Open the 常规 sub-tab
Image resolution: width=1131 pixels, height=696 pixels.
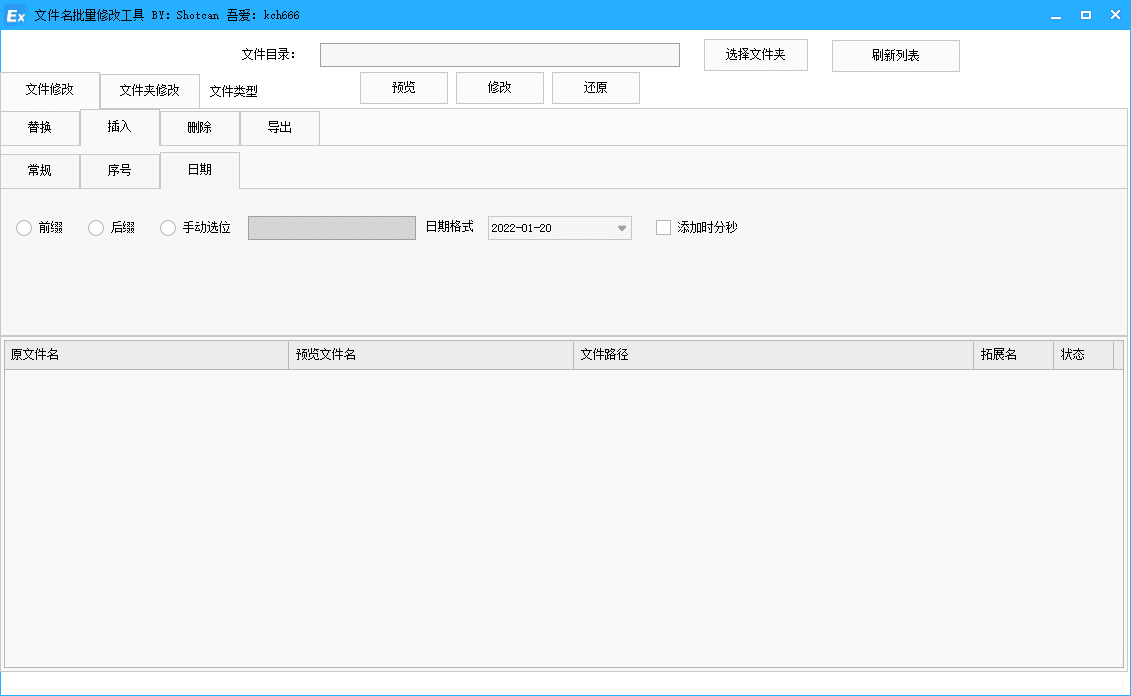[40, 171]
